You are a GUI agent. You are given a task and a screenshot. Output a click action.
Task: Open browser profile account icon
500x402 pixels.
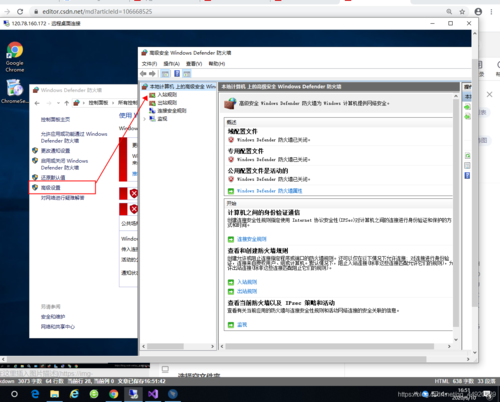pyautogui.click(x=478, y=12)
